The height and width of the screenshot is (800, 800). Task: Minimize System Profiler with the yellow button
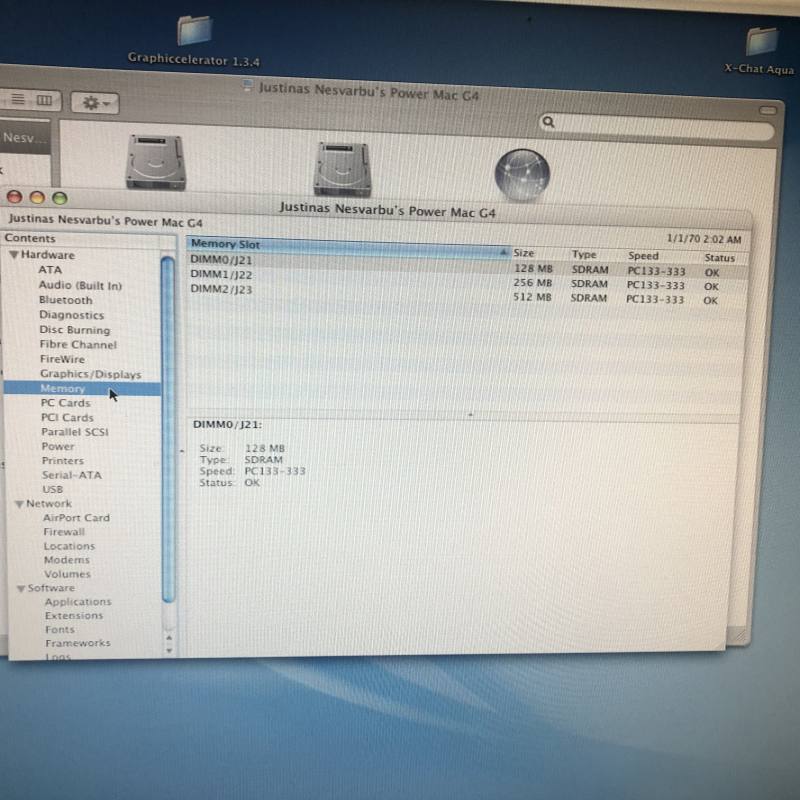(37, 197)
